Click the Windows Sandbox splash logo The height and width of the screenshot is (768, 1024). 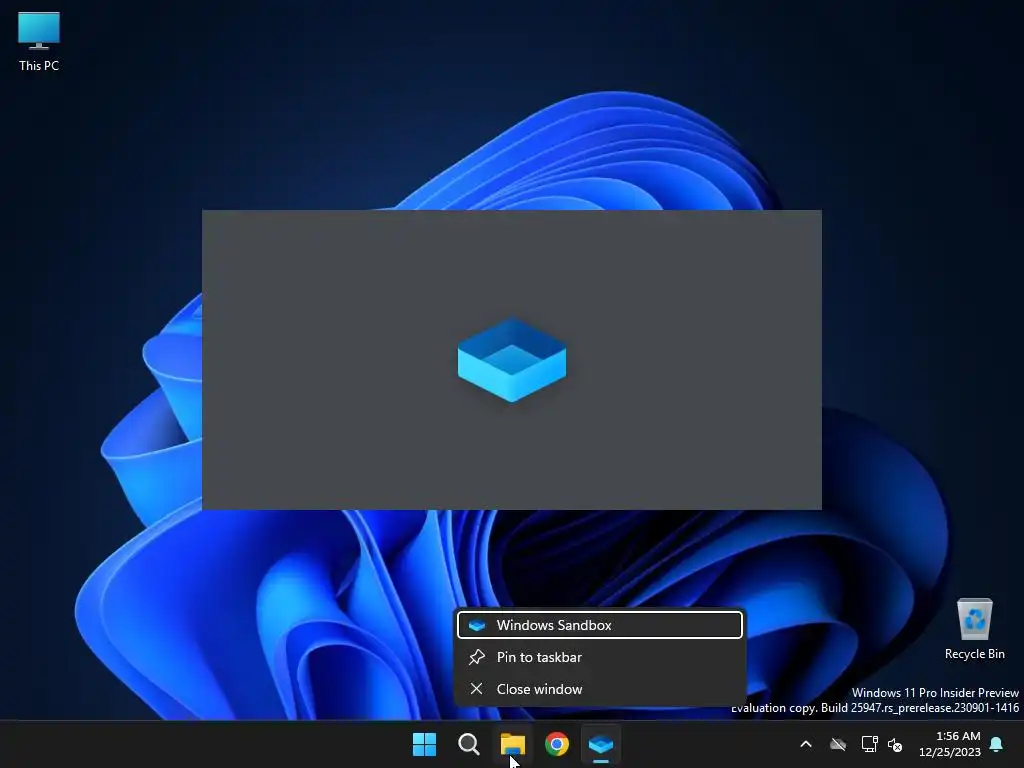coord(512,360)
